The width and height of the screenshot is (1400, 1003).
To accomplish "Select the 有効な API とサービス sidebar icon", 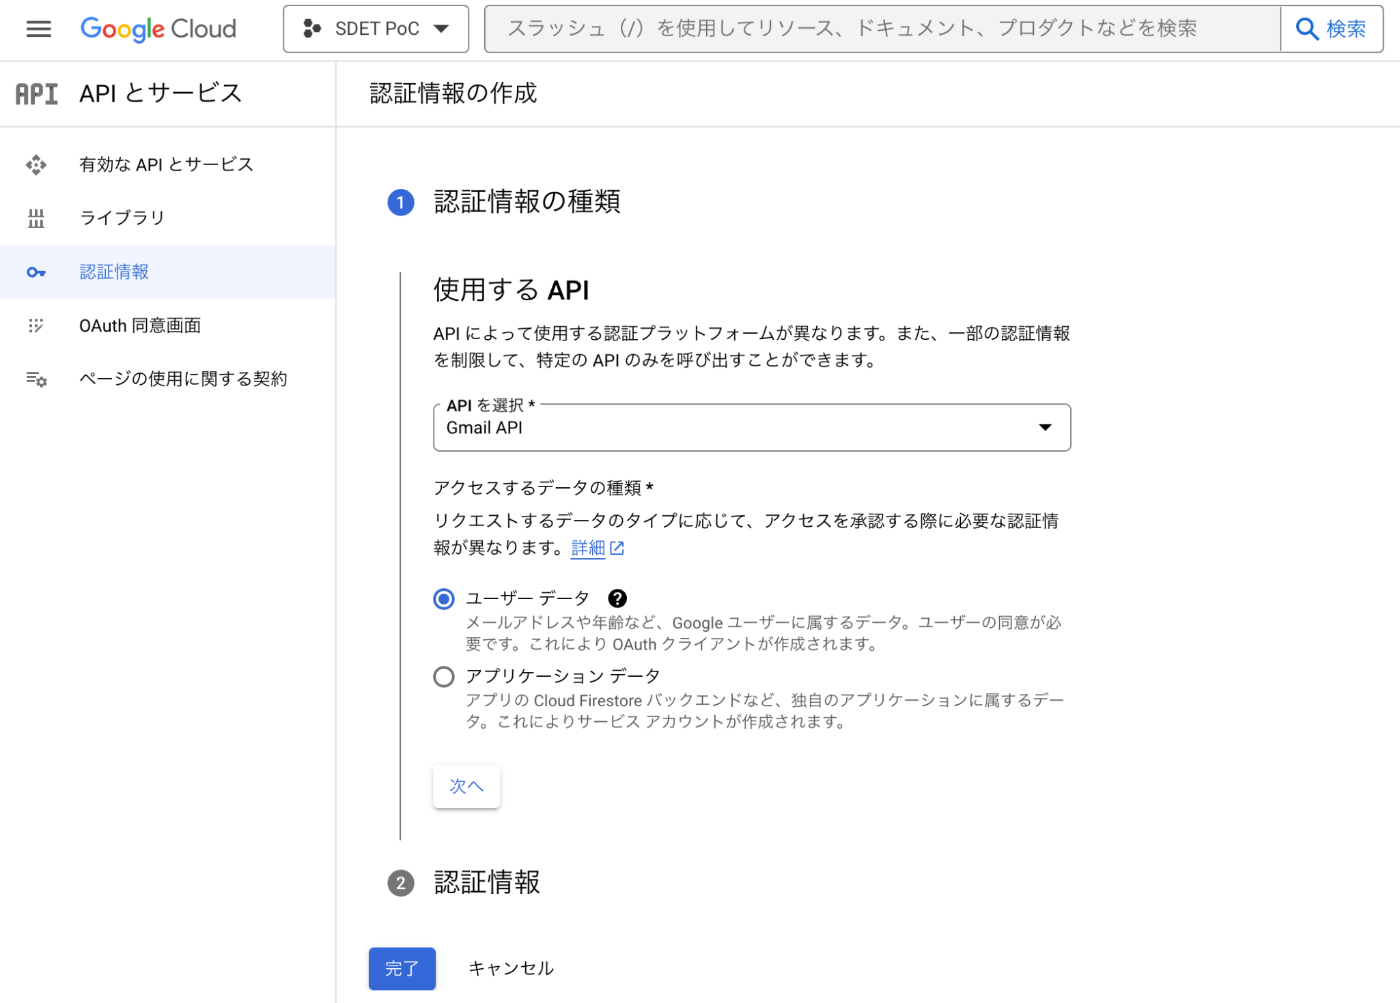I will [36, 164].
